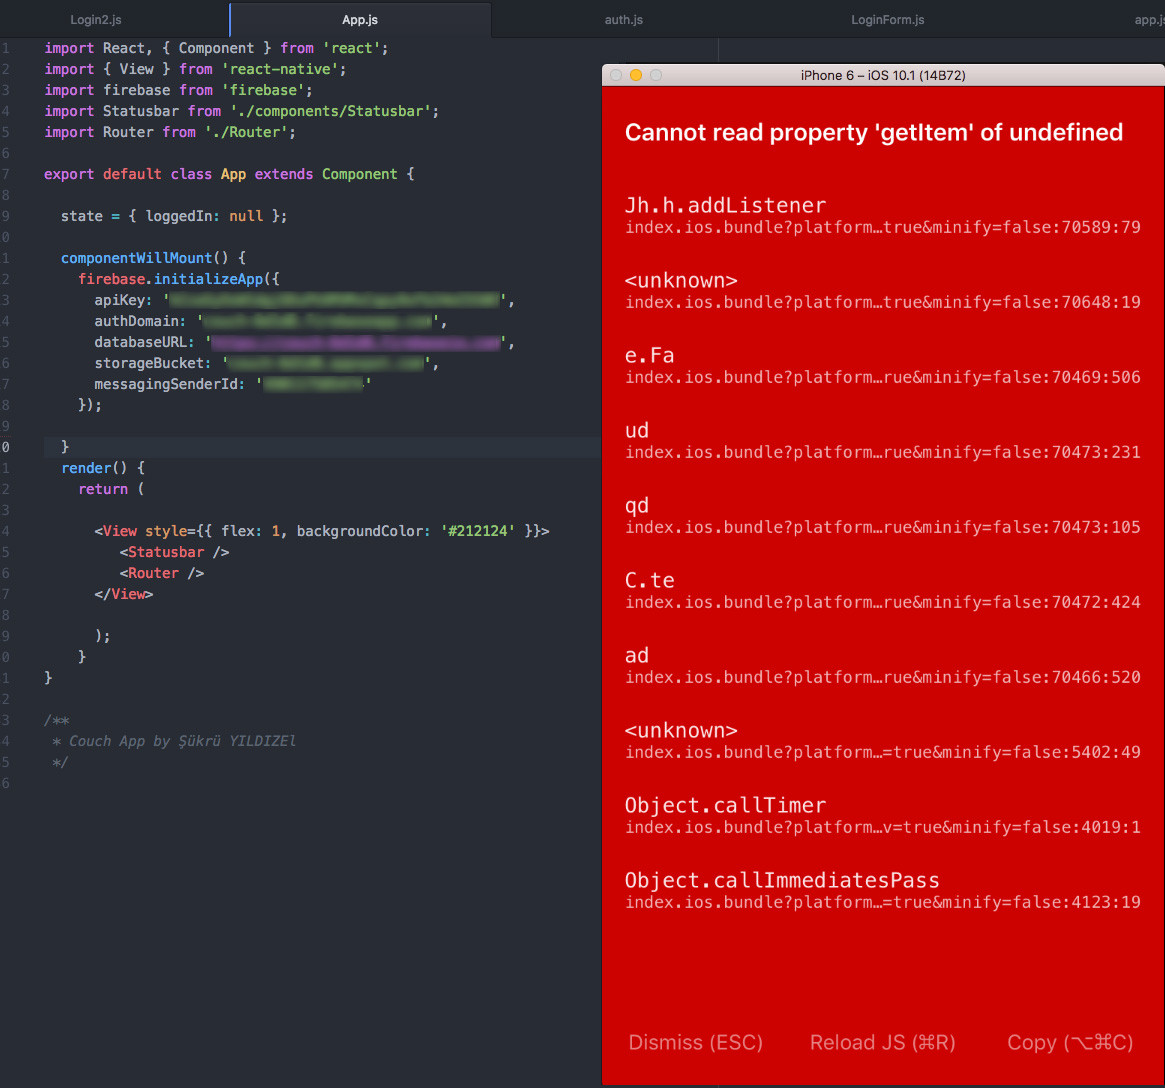The image size is (1165, 1088).
Task: Click Dismiss (ESC) in simulator error screen
Action: click(x=695, y=1042)
